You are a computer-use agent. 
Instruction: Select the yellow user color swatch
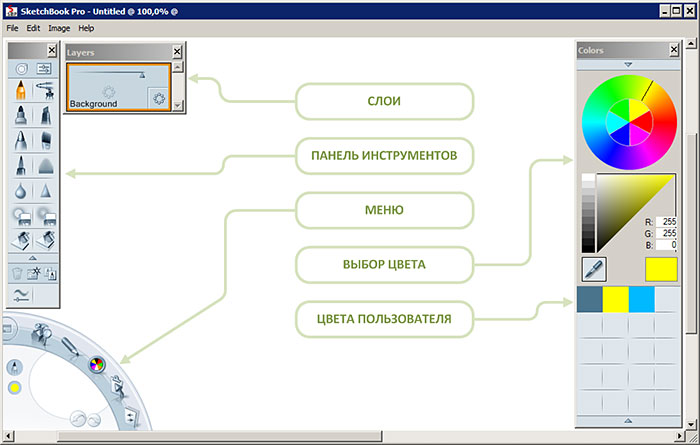[616, 299]
